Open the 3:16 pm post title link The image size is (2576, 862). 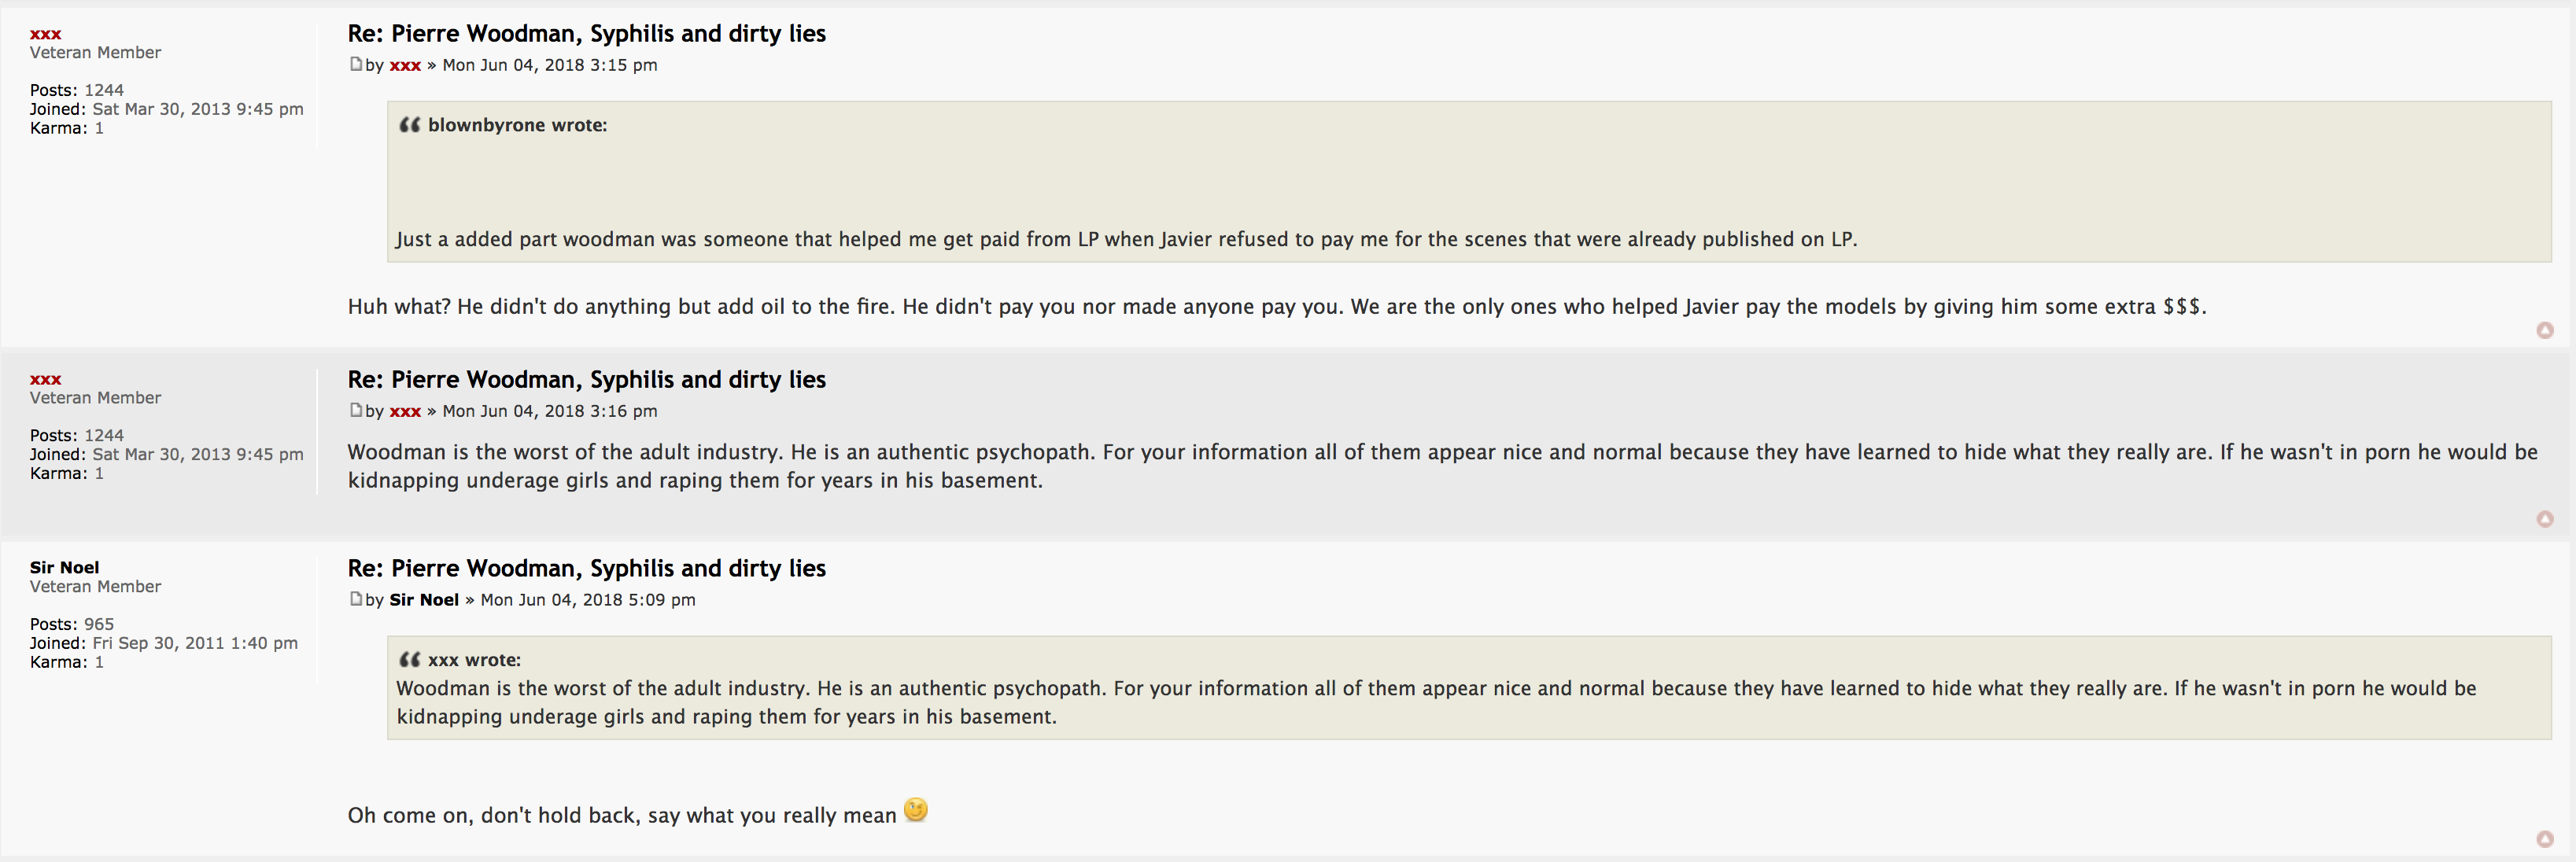(586, 380)
